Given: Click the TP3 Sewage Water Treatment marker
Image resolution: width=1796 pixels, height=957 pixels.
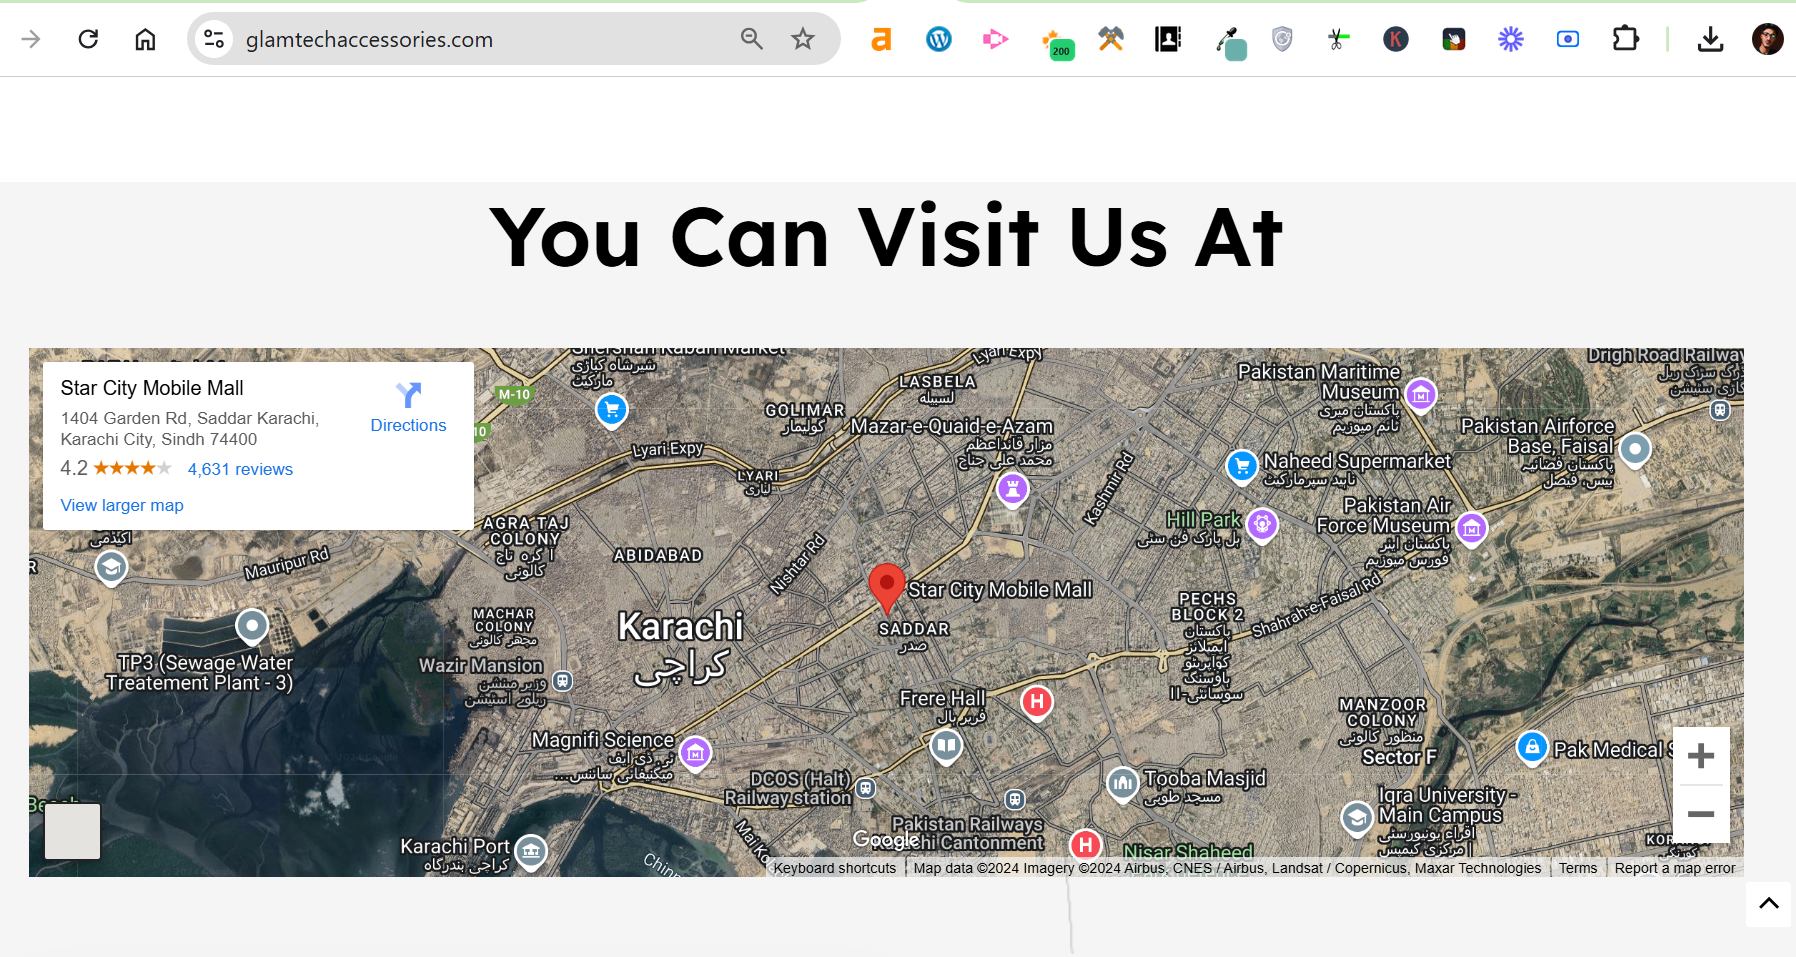Looking at the screenshot, I should point(252,626).
